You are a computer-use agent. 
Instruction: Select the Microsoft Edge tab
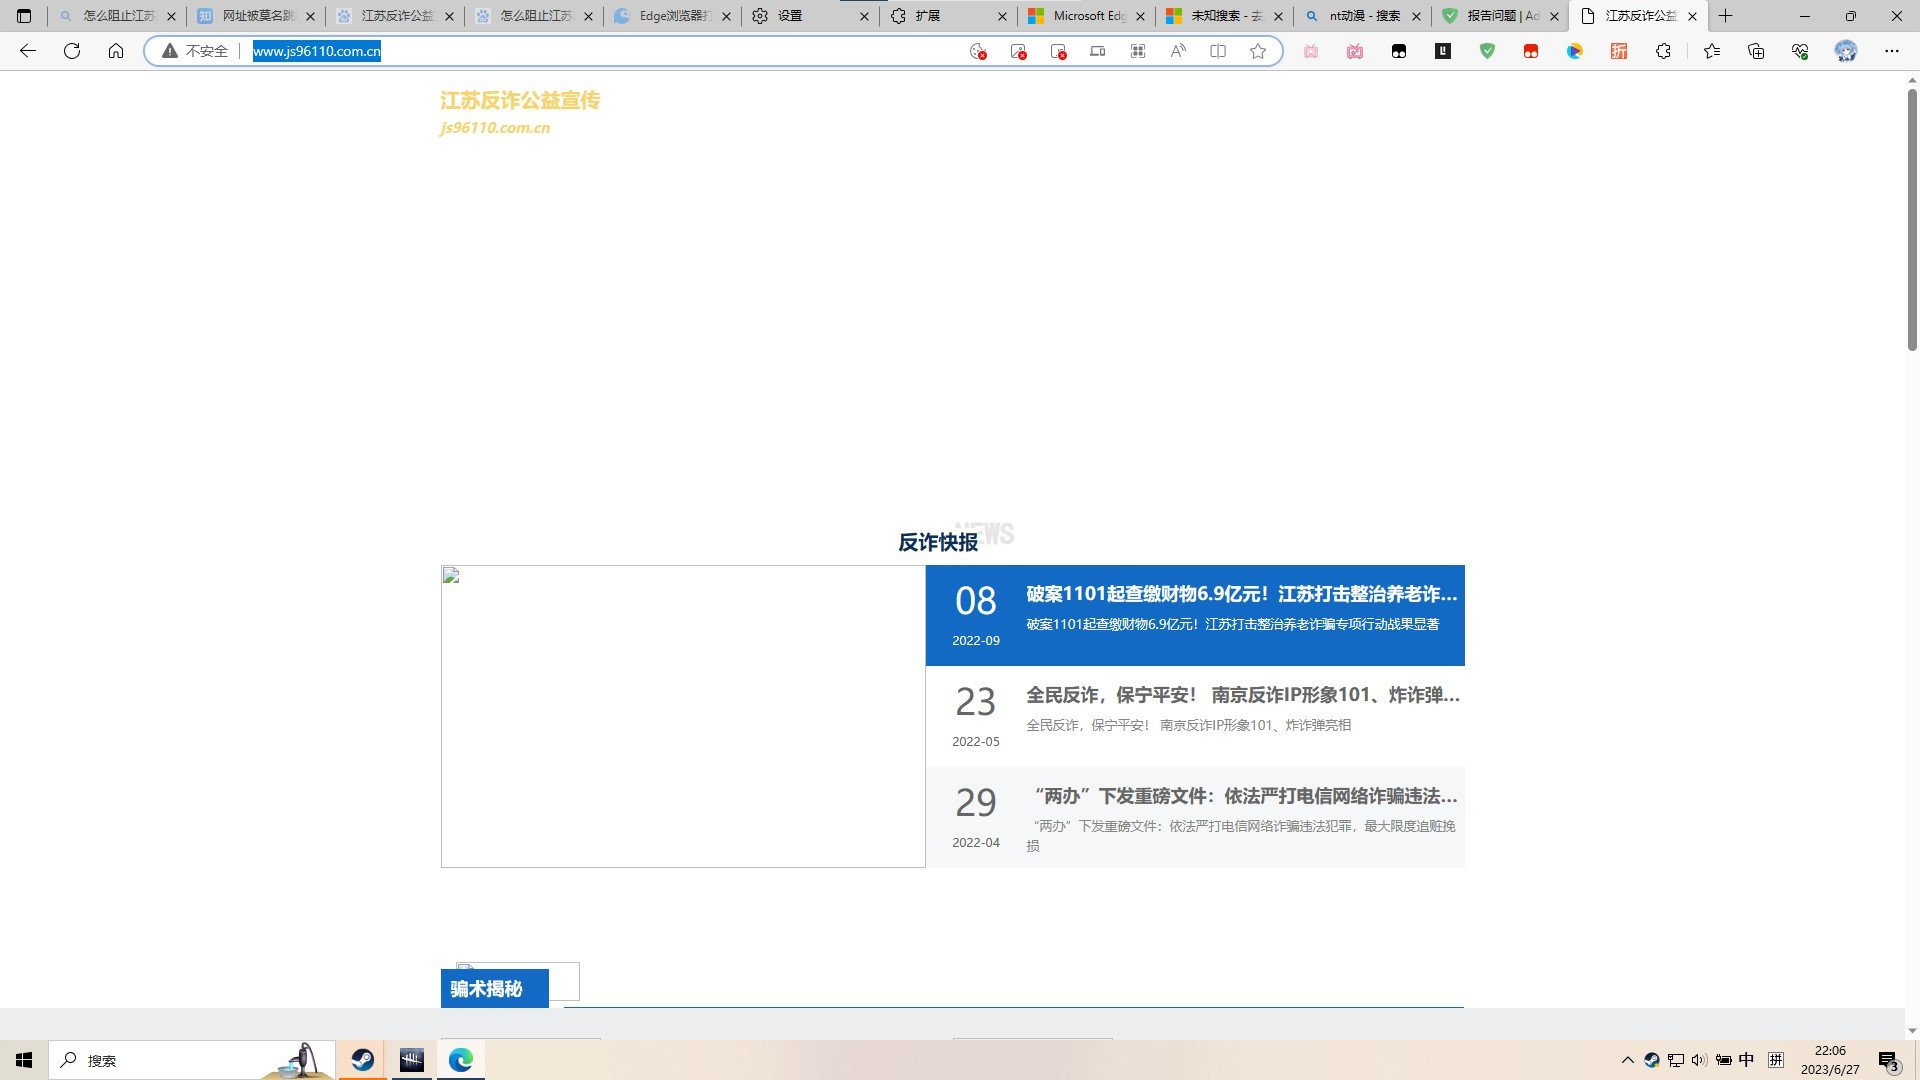(1085, 16)
